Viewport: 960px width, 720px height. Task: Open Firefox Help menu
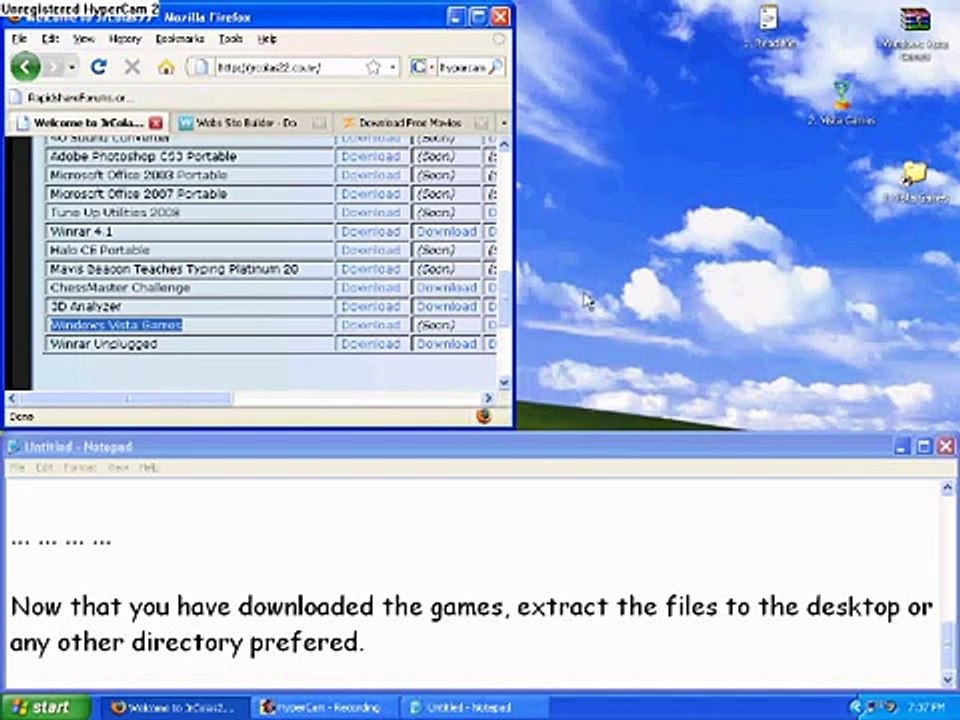pyautogui.click(x=267, y=39)
